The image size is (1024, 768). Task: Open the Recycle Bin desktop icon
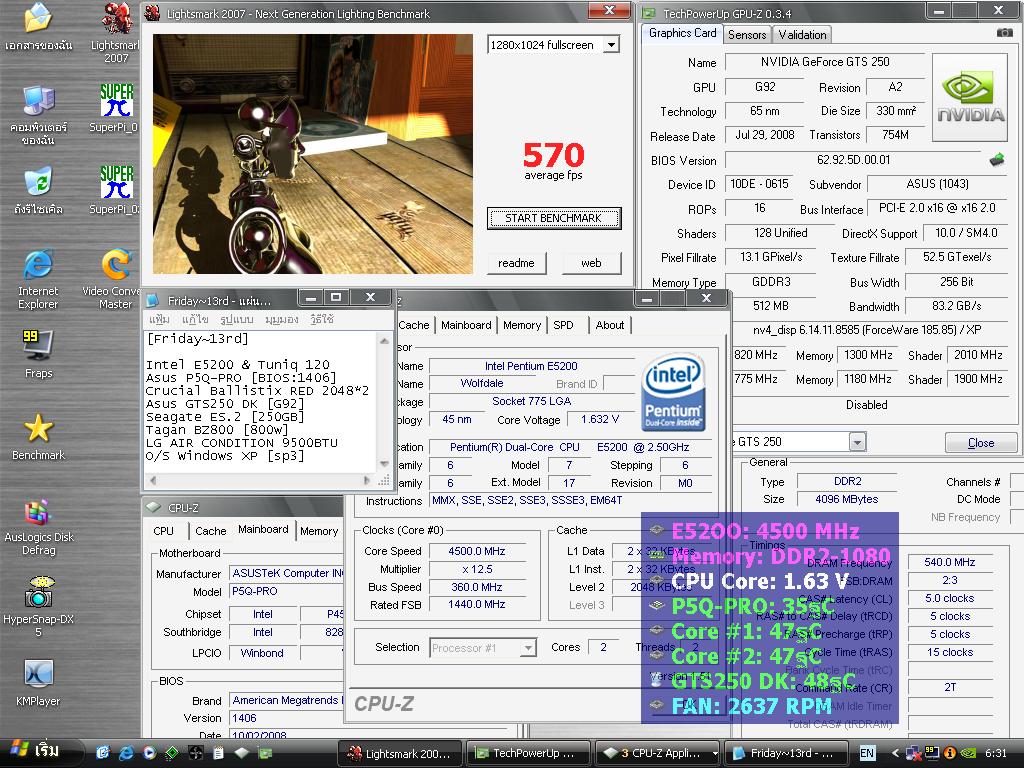(38, 191)
